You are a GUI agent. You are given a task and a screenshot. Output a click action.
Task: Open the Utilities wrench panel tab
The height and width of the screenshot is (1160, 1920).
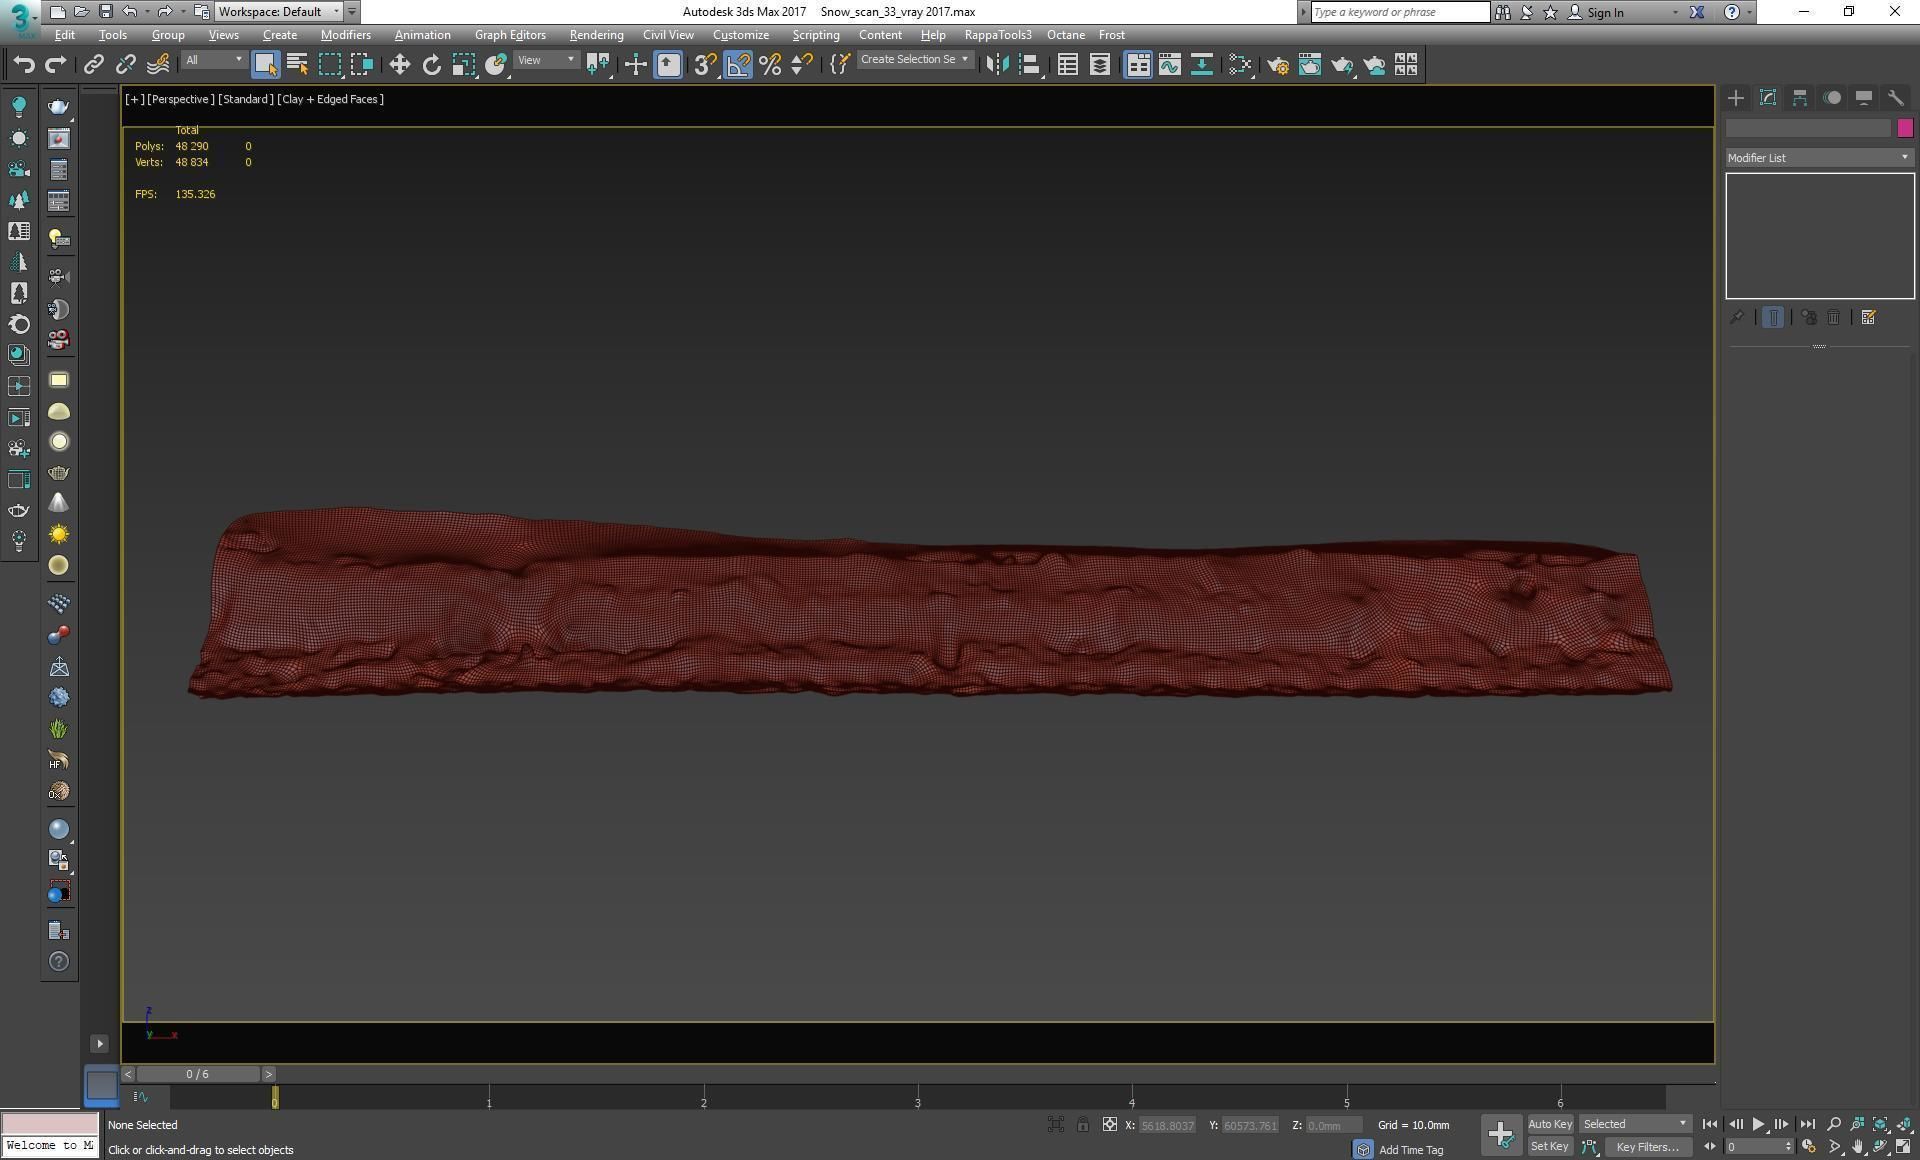point(1895,98)
